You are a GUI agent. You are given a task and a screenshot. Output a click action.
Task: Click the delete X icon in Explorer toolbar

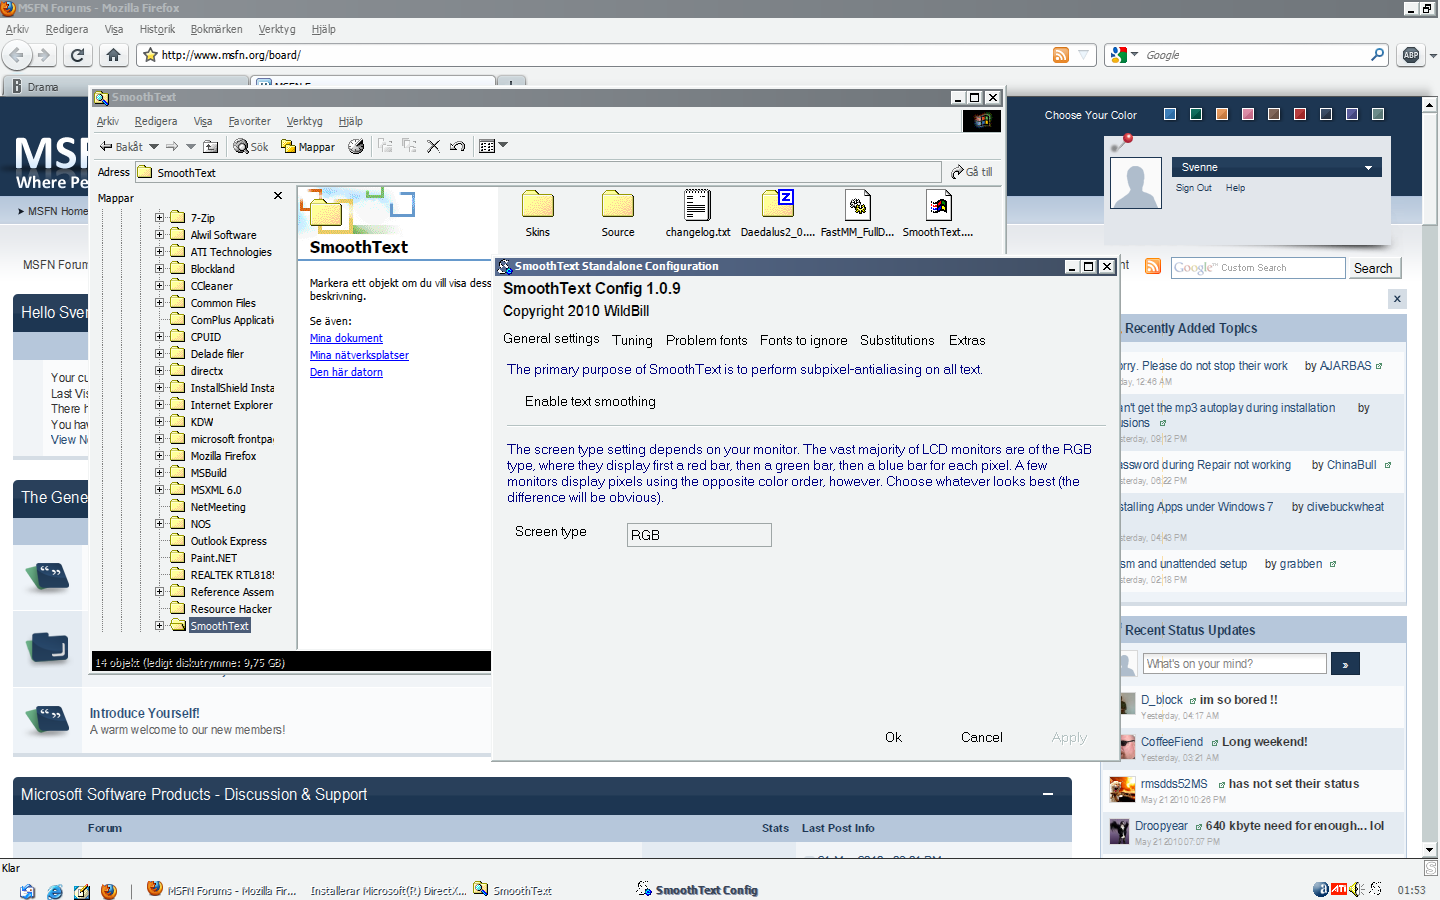[x=433, y=146]
